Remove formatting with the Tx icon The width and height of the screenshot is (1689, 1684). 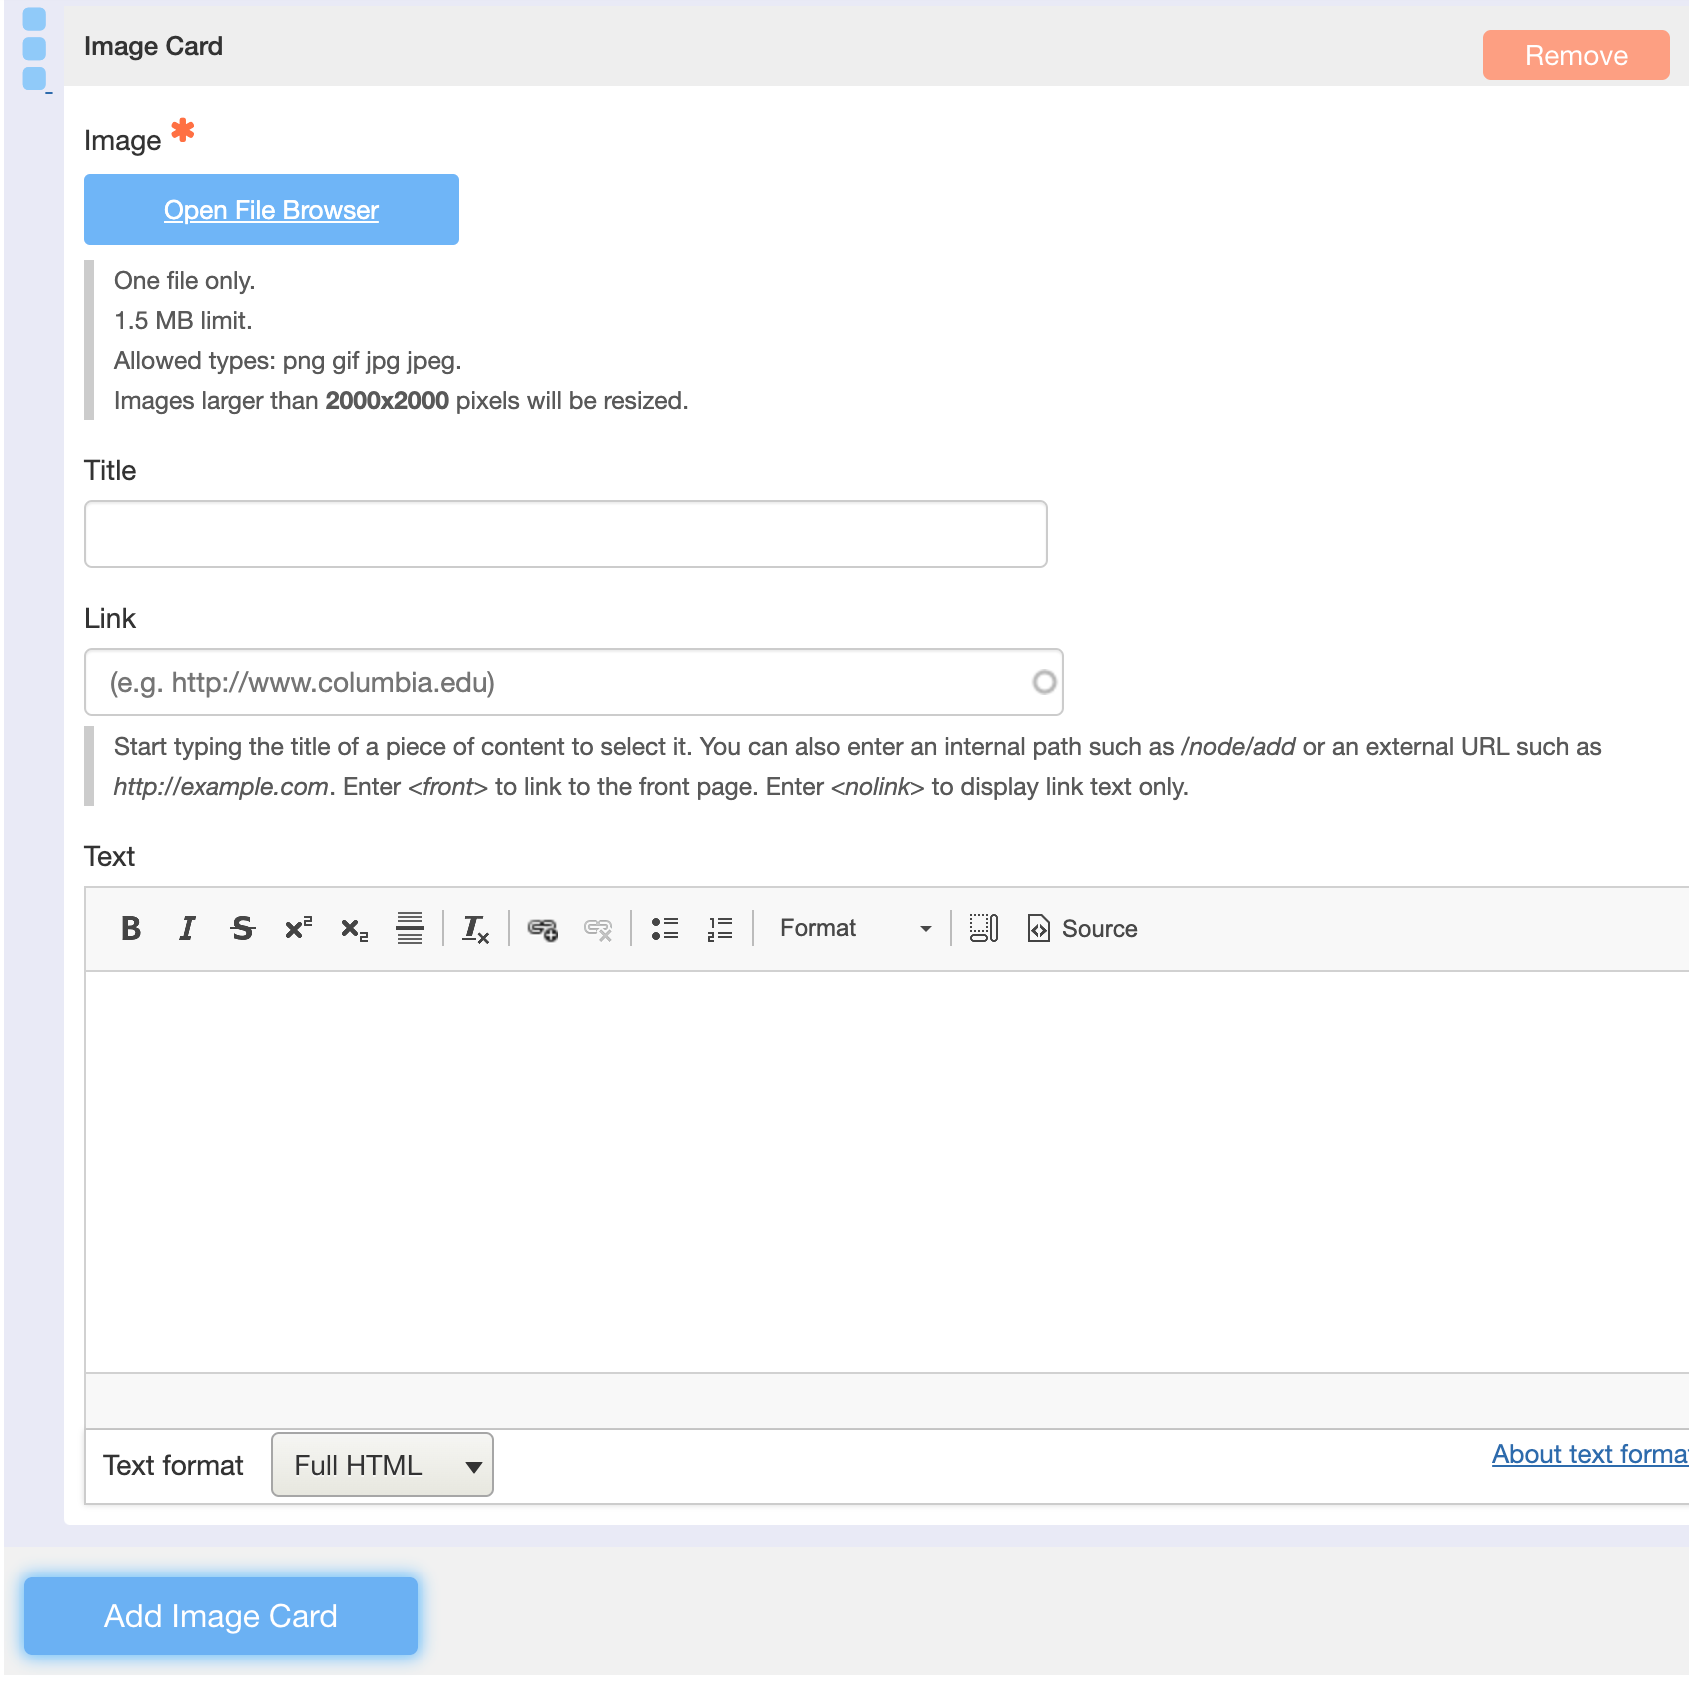point(475,928)
